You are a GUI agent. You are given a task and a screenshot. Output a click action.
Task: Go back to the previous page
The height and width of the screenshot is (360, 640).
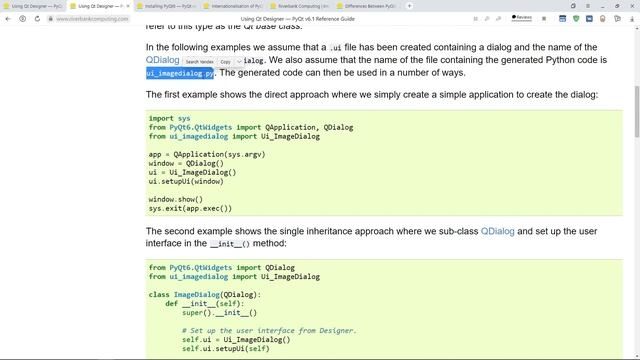pos(8,19)
